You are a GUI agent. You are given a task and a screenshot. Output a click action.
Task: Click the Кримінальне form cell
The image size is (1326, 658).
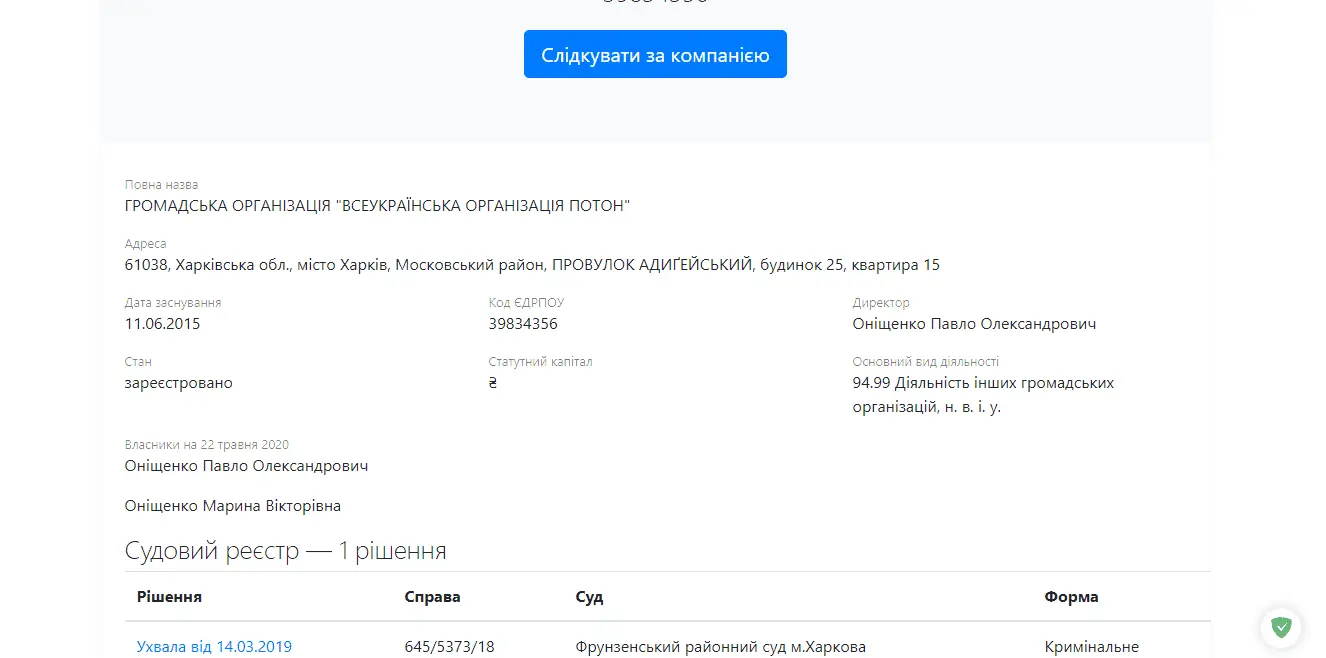point(1091,647)
